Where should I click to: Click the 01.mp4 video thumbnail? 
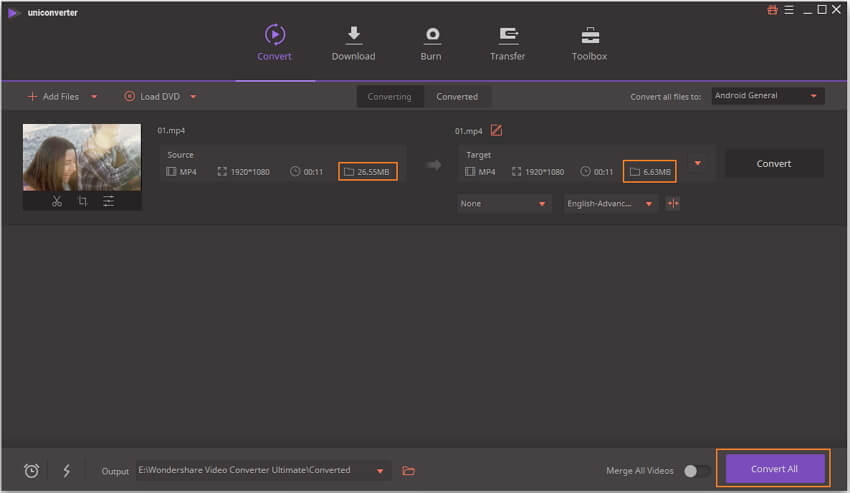(82, 157)
